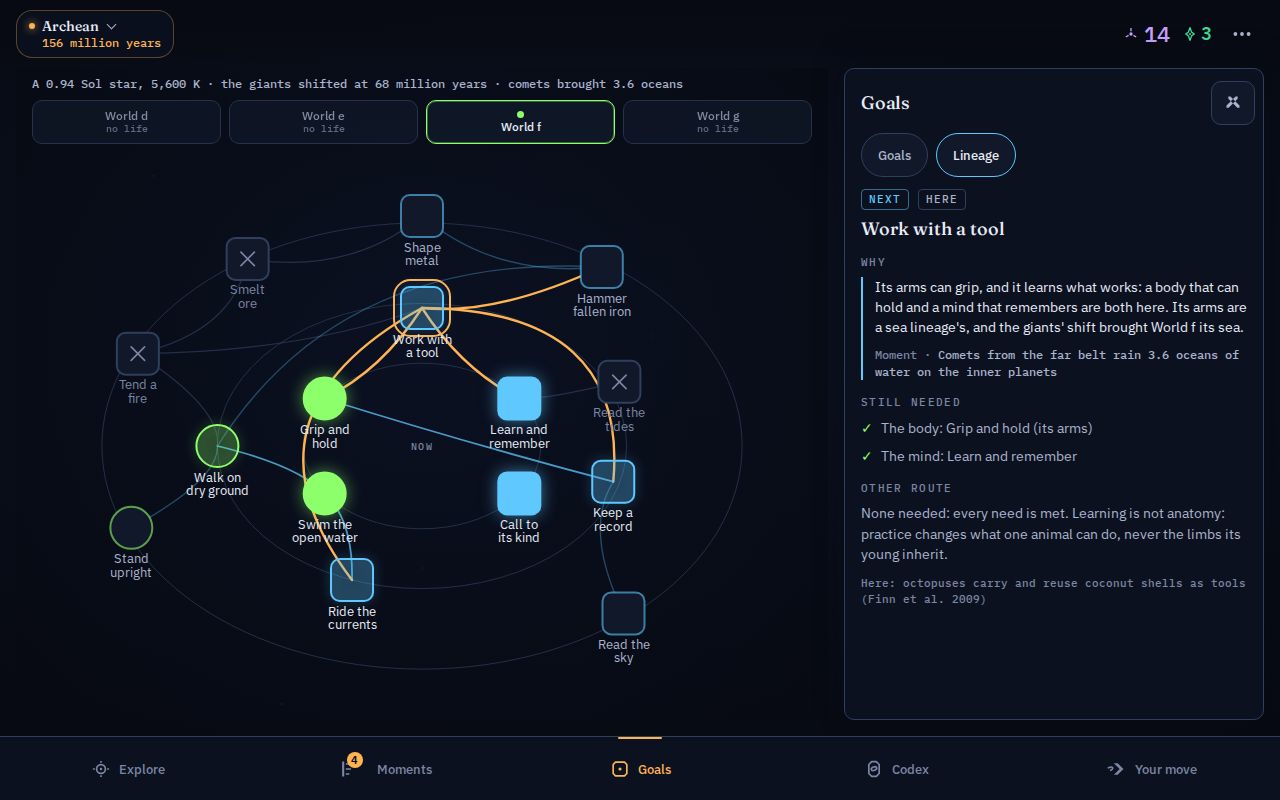Select the Keep a record node

(x=613, y=482)
